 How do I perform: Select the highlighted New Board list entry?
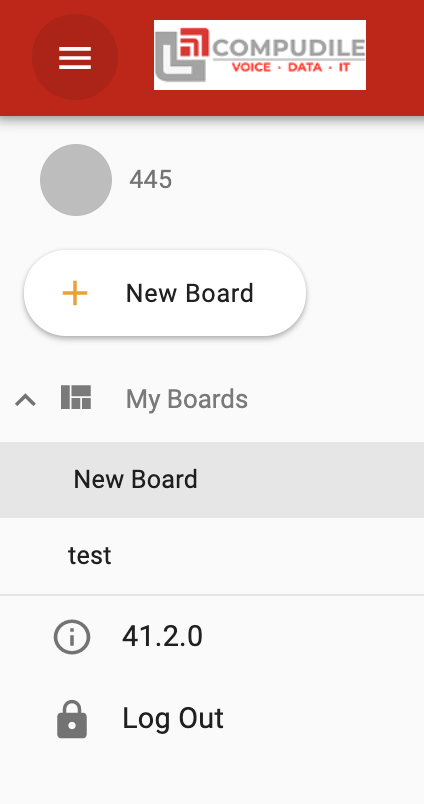point(212,480)
